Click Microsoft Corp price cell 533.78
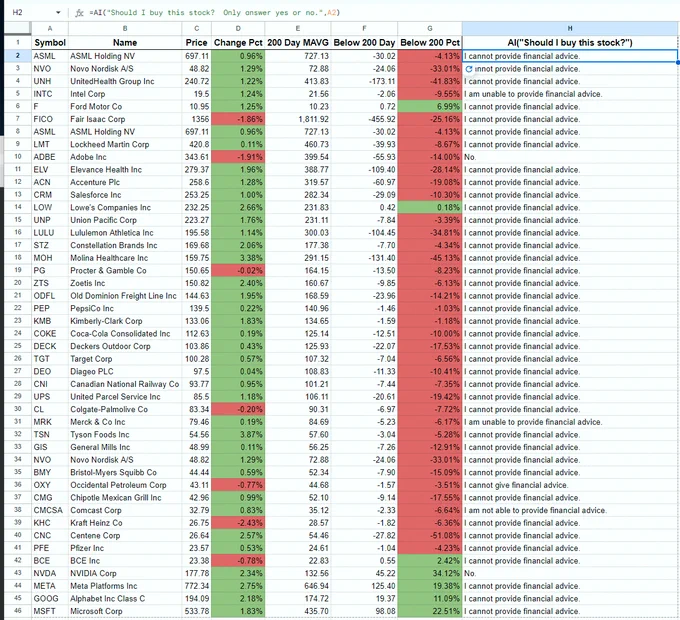The height and width of the screenshot is (620, 680). (196, 611)
